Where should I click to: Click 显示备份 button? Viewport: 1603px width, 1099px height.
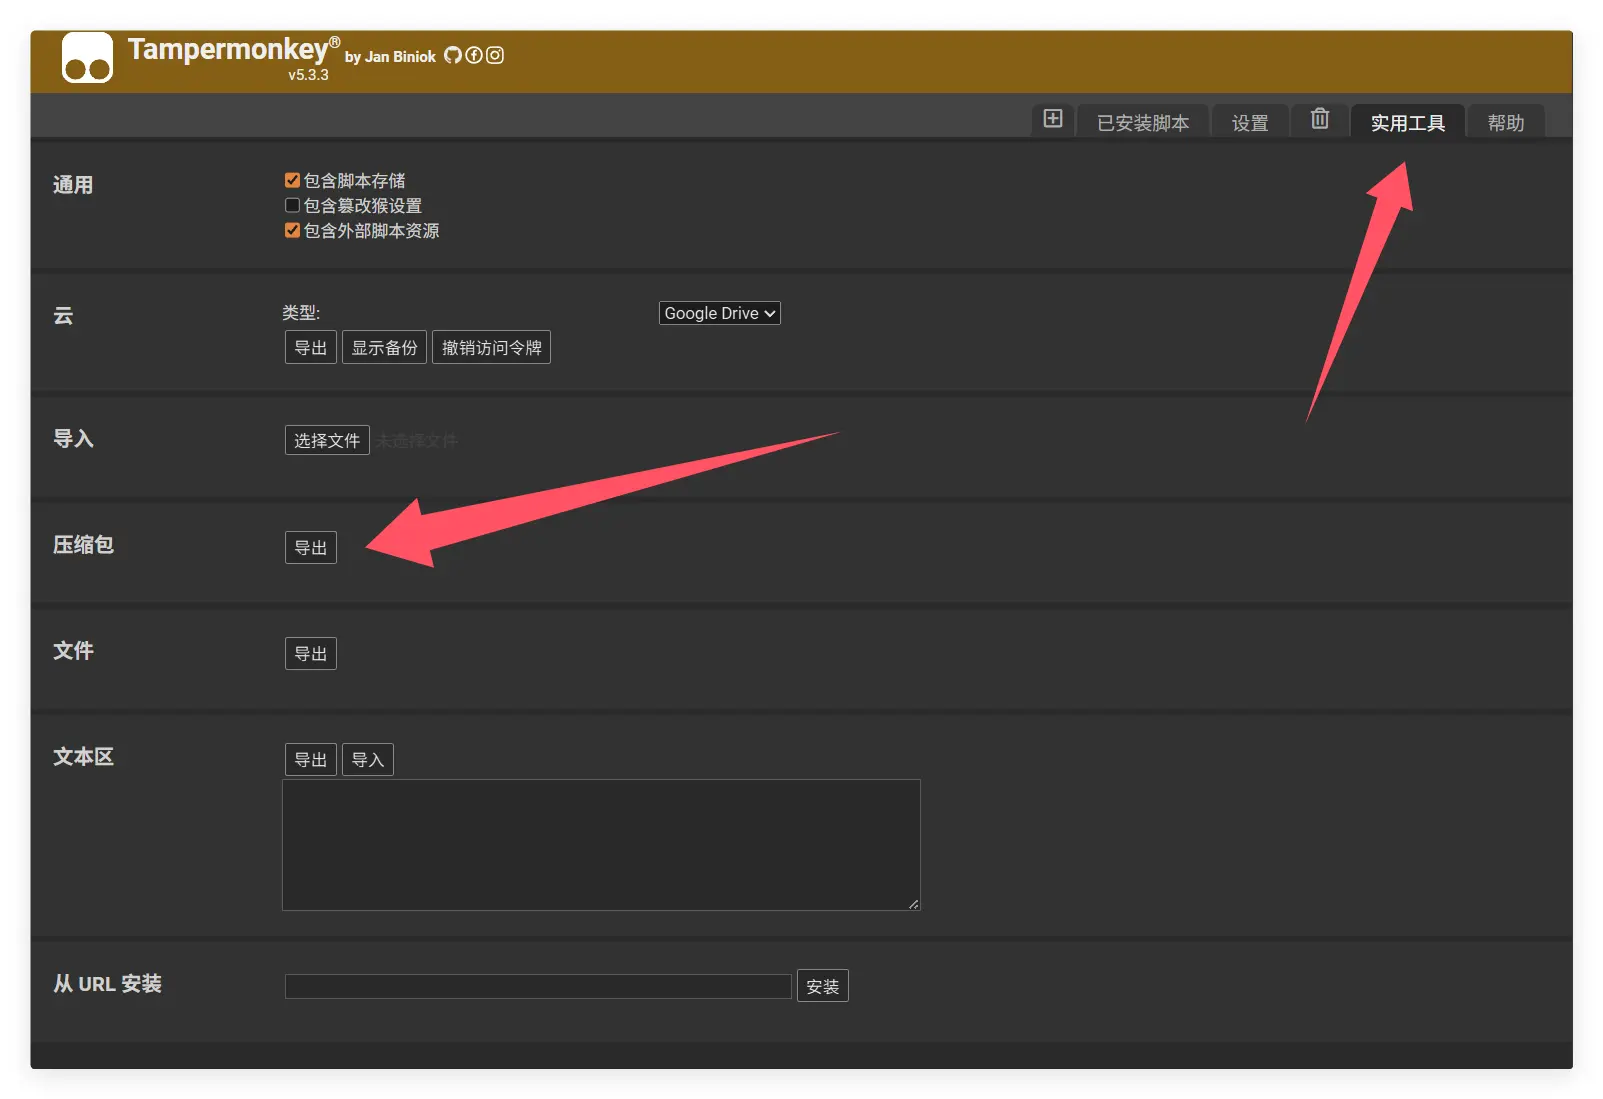point(385,347)
